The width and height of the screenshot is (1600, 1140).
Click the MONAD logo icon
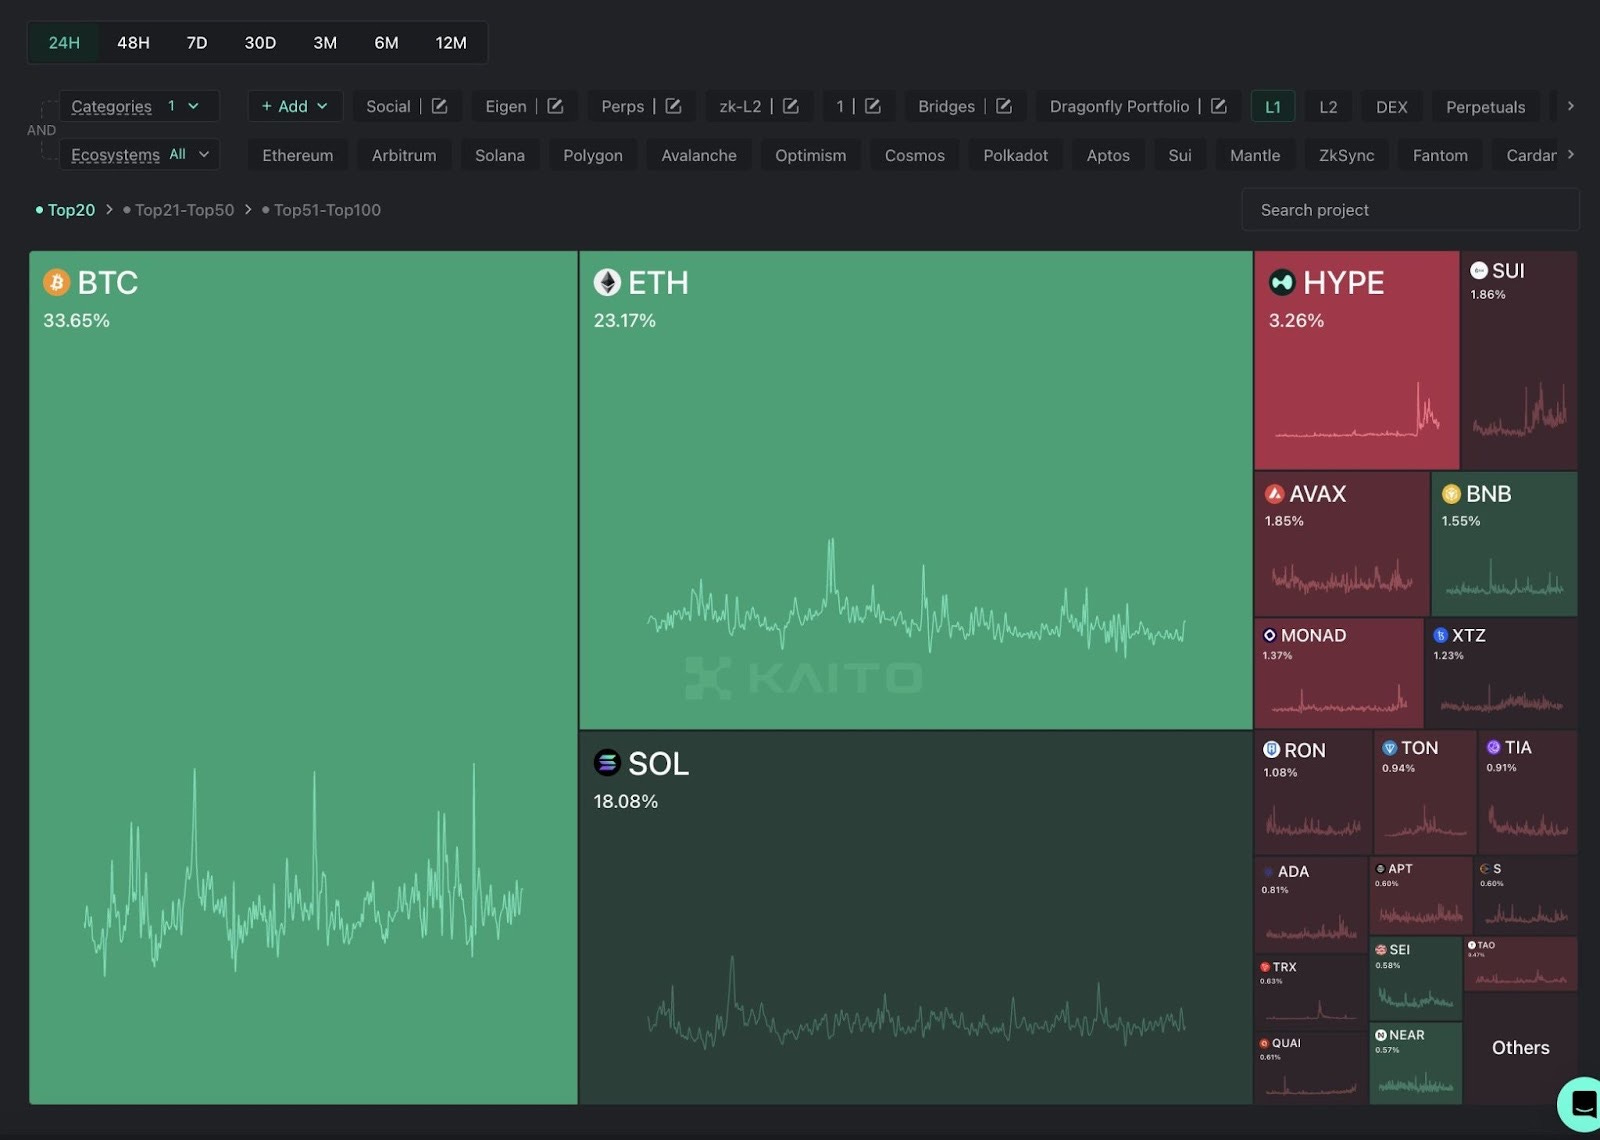[x=1270, y=635]
